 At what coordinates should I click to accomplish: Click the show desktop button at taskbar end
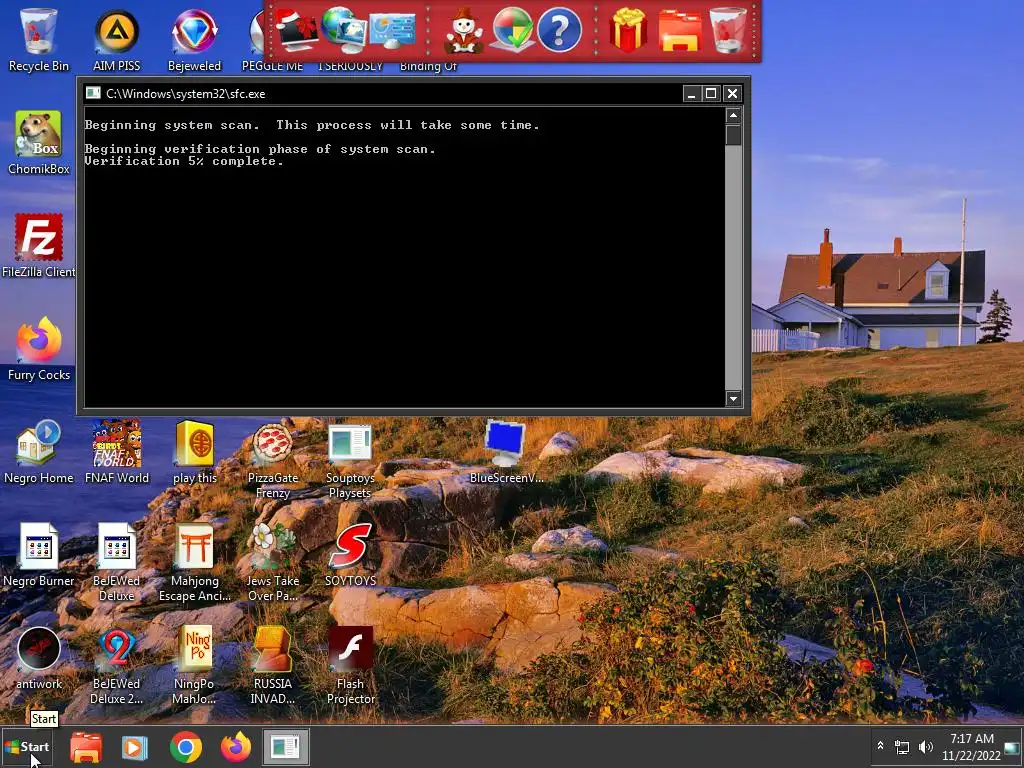click(x=1012, y=747)
